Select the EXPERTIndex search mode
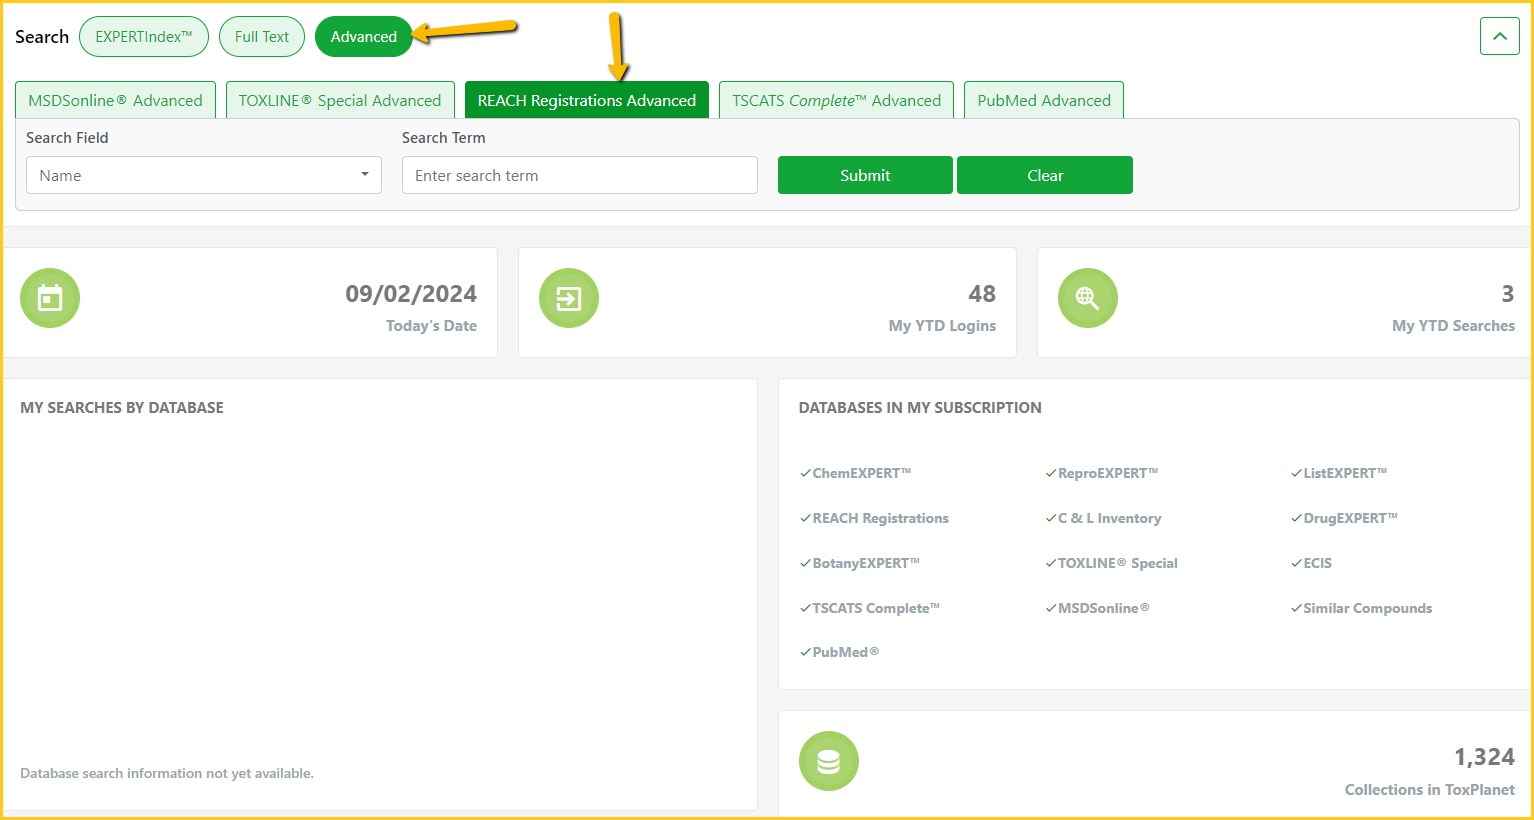 (144, 37)
